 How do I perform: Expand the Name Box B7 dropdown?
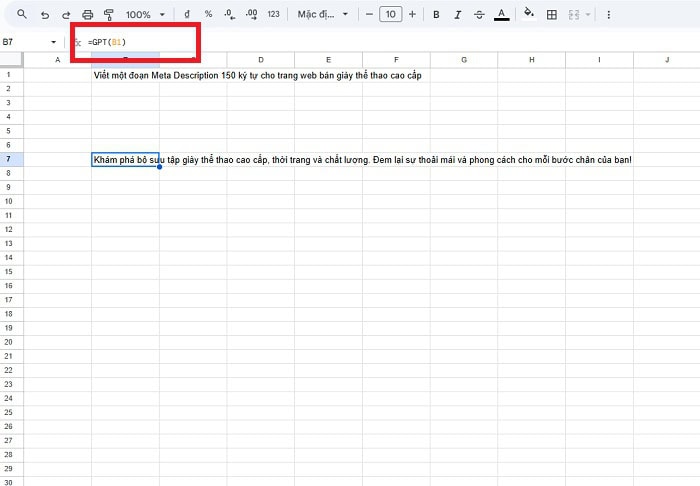[54, 42]
